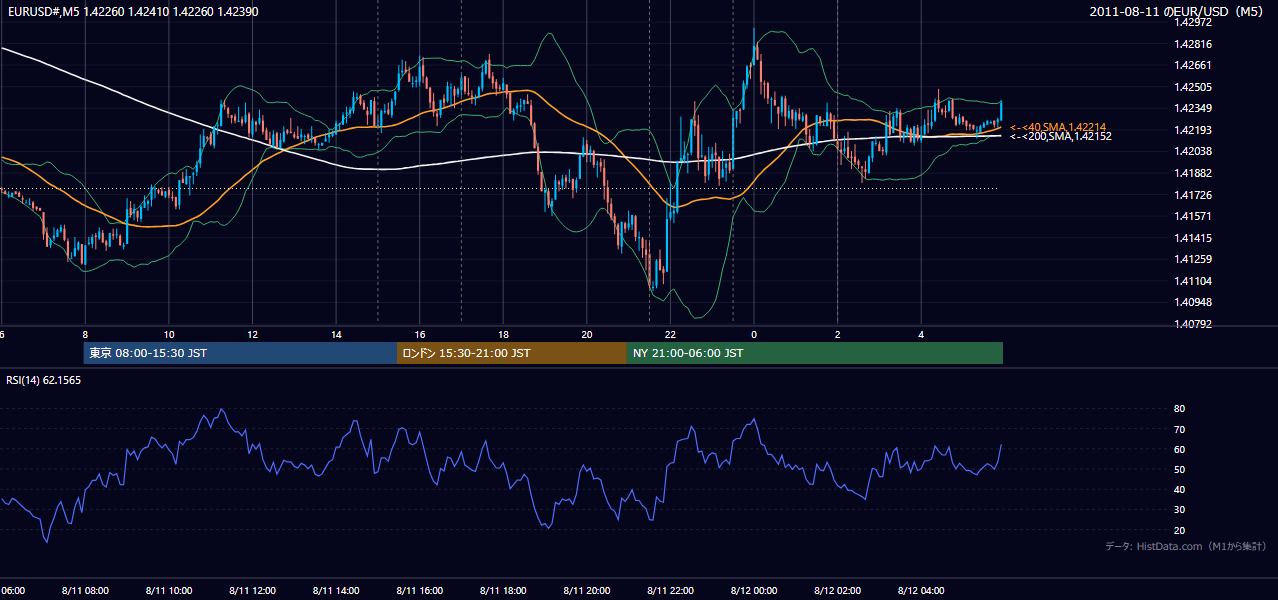
Task: Click the Tokyo 08:00-15:30 JST session bar
Action: coord(241,353)
